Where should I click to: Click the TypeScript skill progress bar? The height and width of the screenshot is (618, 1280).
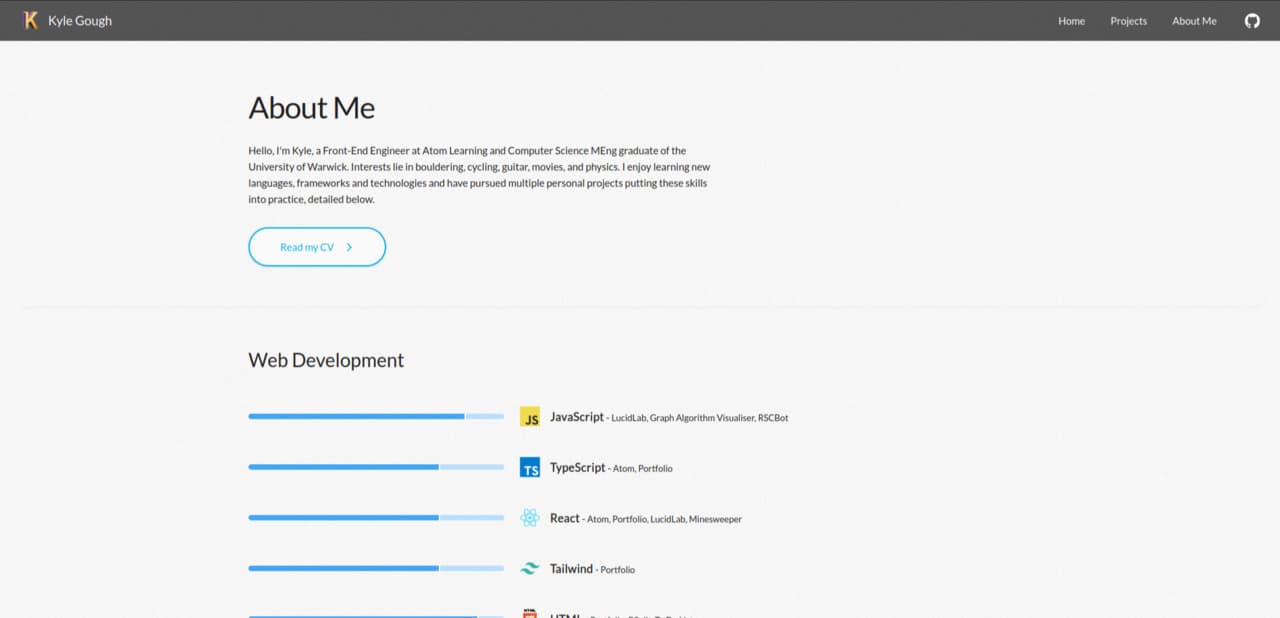click(376, 467)
